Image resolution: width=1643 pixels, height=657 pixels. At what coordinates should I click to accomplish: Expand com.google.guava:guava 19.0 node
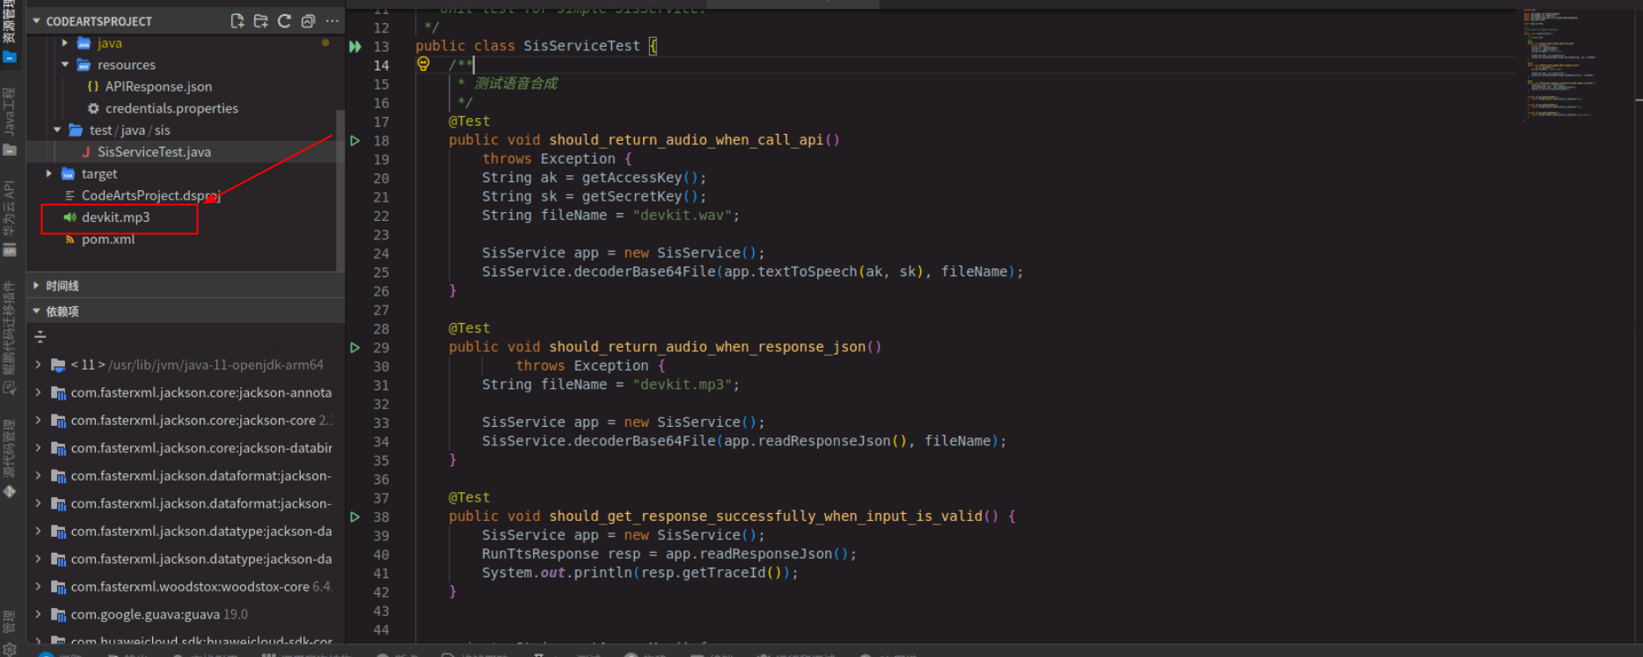[x=38, y=615]
